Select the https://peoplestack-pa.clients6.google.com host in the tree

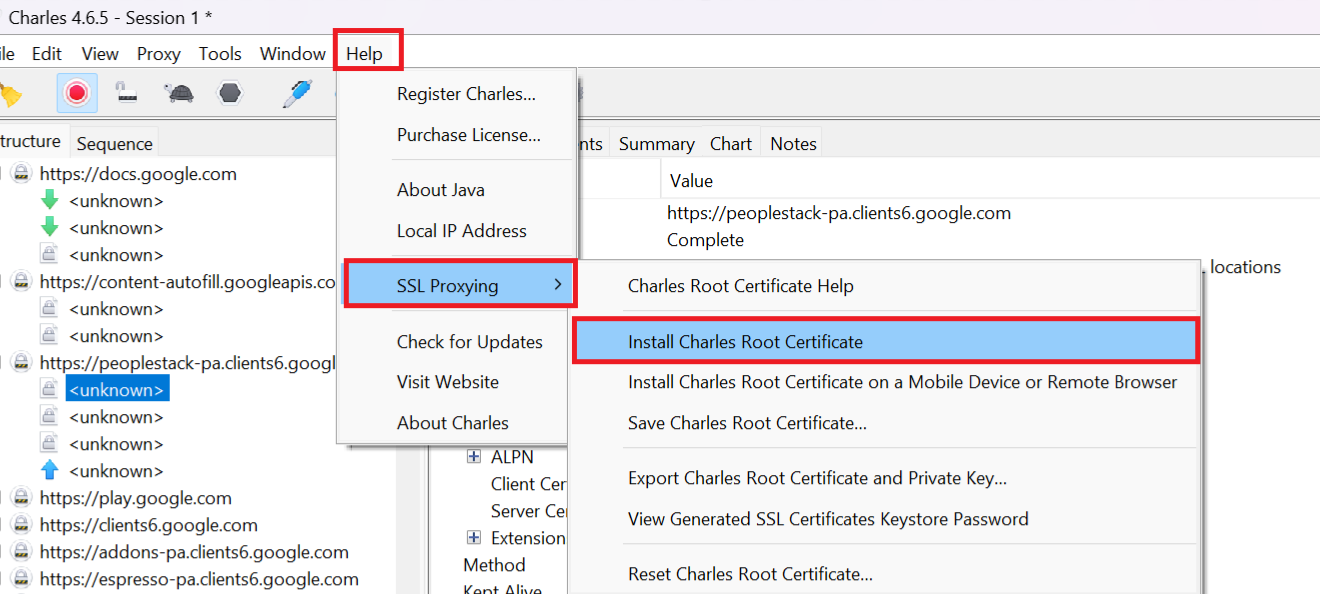pyautogui.click(x=188, y=363)
